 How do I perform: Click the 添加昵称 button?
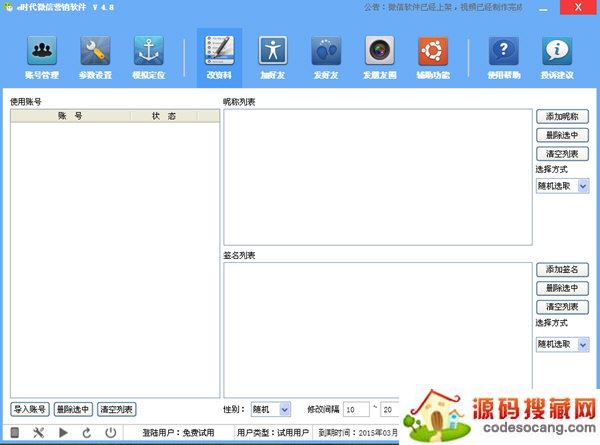pyautogui.click(x=562, y=117)
